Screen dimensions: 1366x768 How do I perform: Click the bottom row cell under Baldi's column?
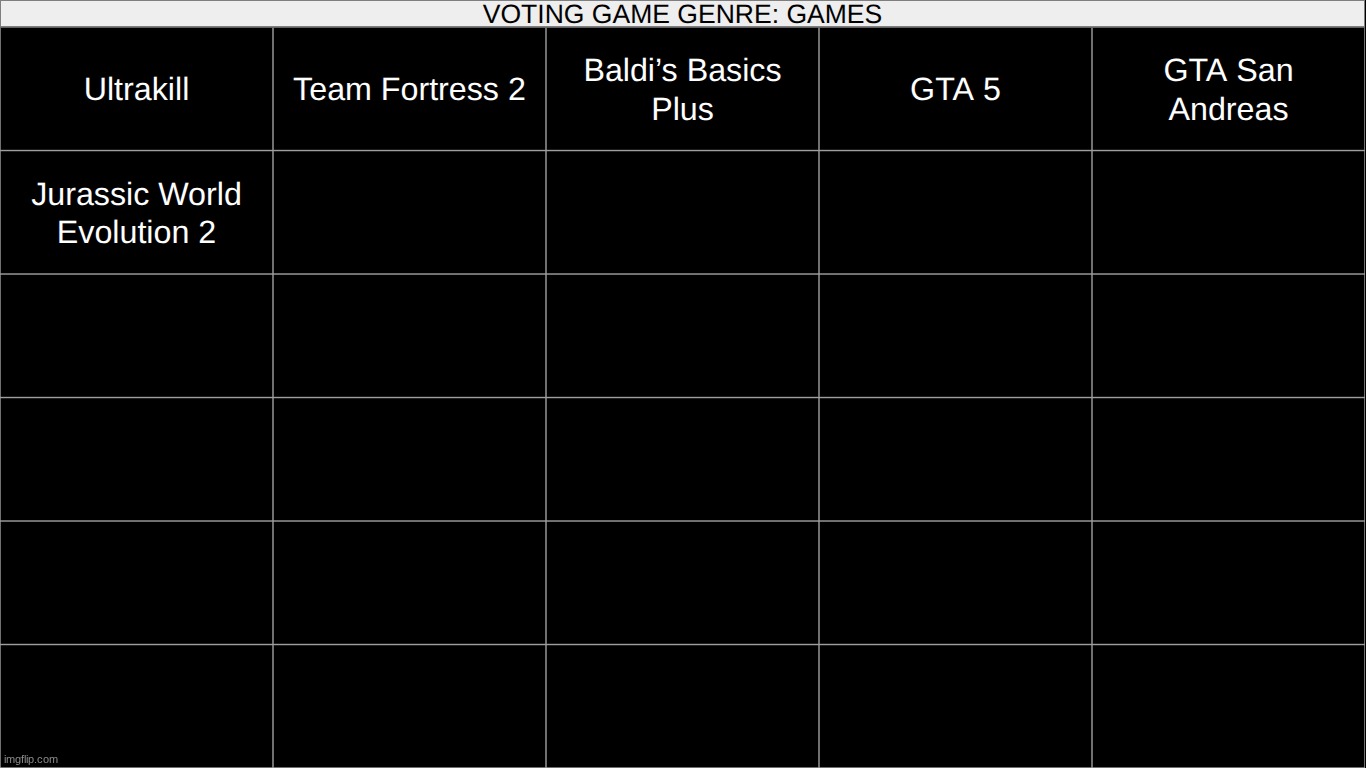pos(682,706)
